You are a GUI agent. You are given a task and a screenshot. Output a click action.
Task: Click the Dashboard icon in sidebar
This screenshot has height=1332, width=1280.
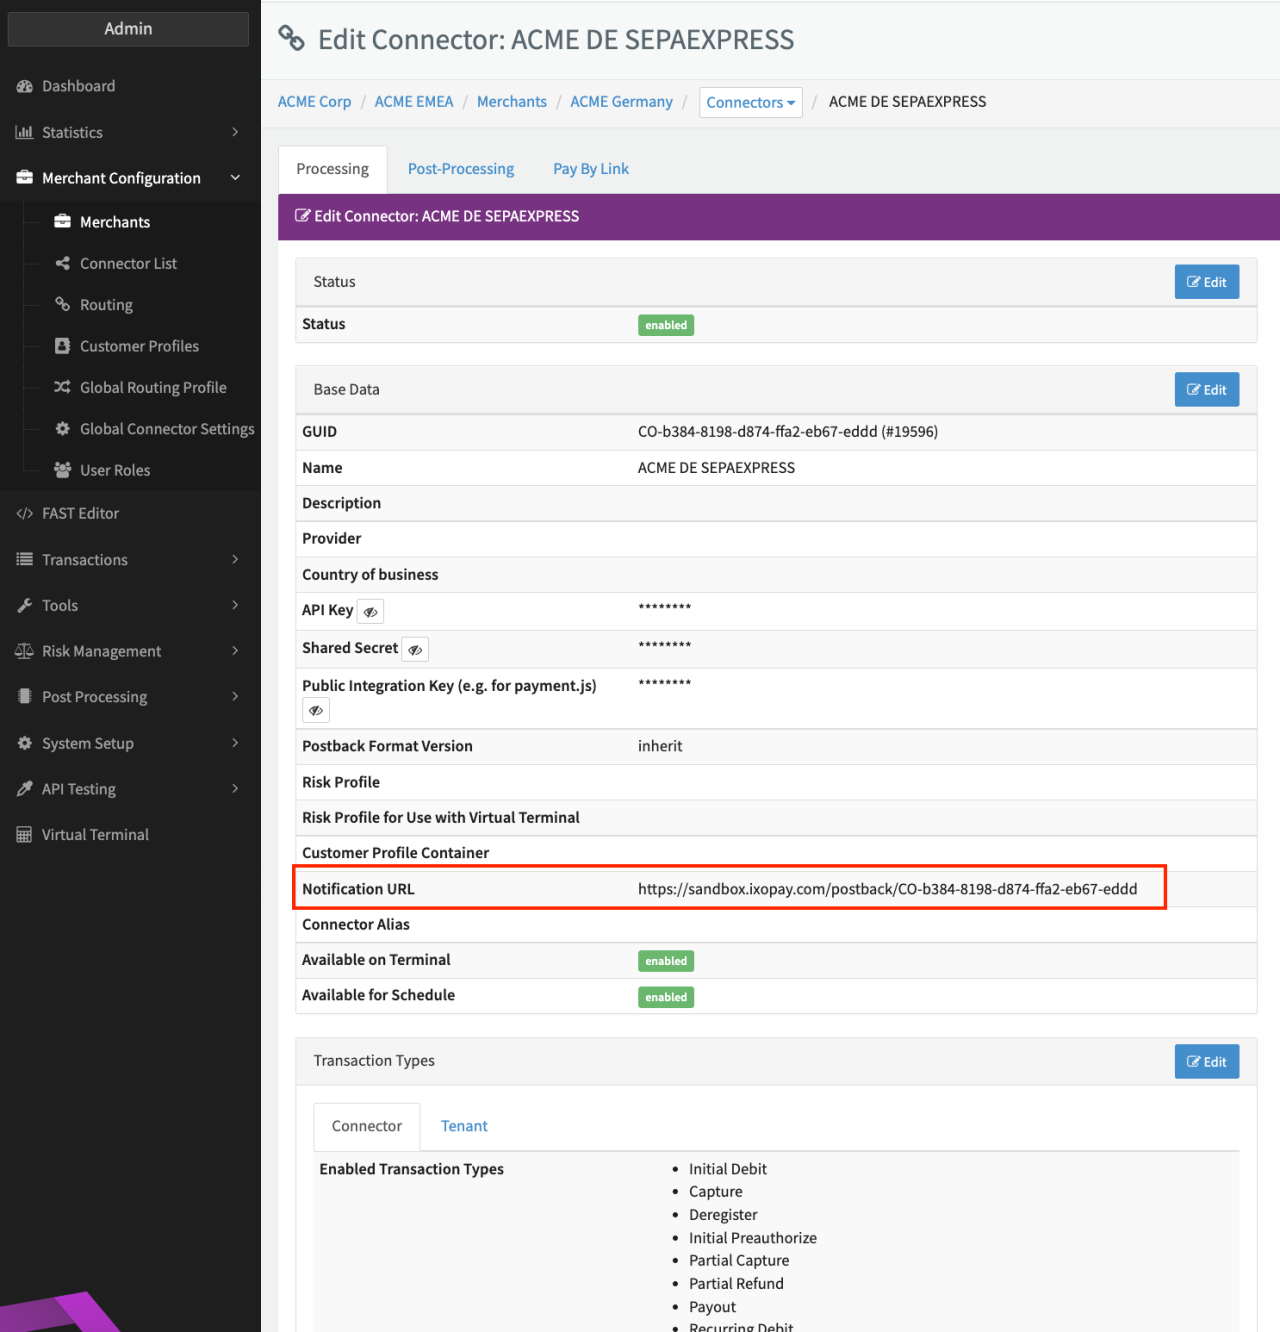click(25, 87)
